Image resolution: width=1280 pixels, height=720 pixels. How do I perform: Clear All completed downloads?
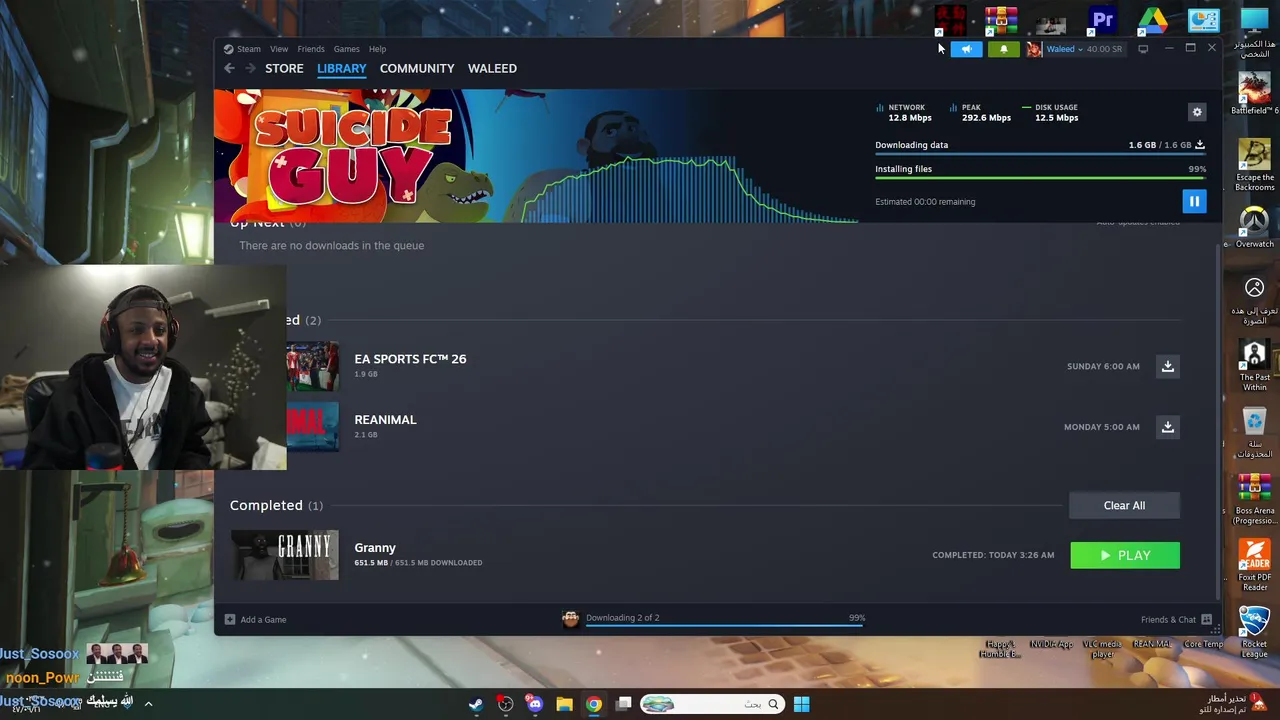pos(1124,505)
